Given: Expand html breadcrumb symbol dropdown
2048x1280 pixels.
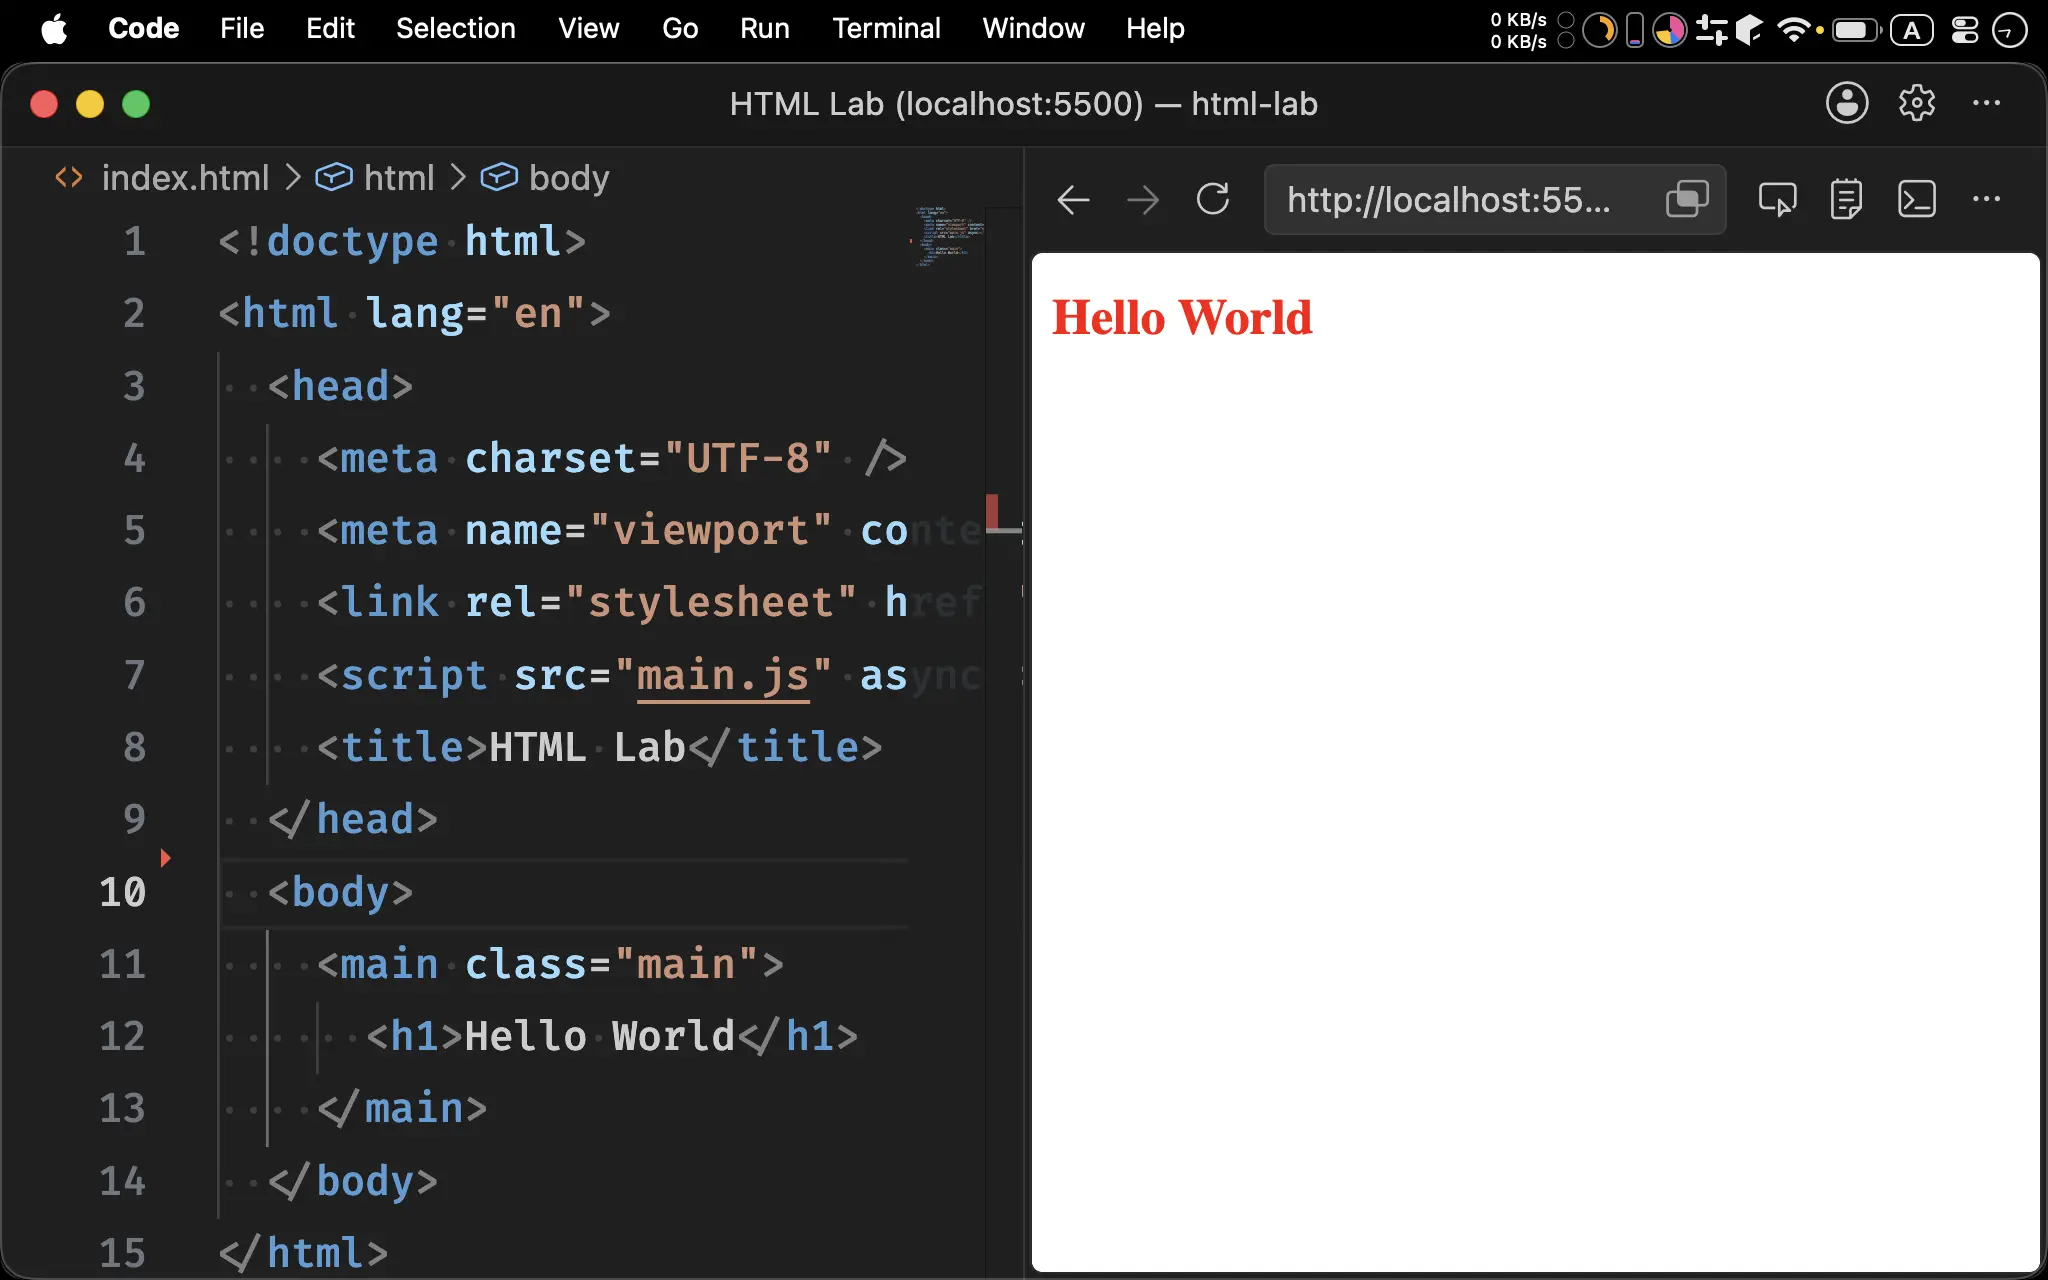Looking at the screenshot, I should (x=399, y=178).
